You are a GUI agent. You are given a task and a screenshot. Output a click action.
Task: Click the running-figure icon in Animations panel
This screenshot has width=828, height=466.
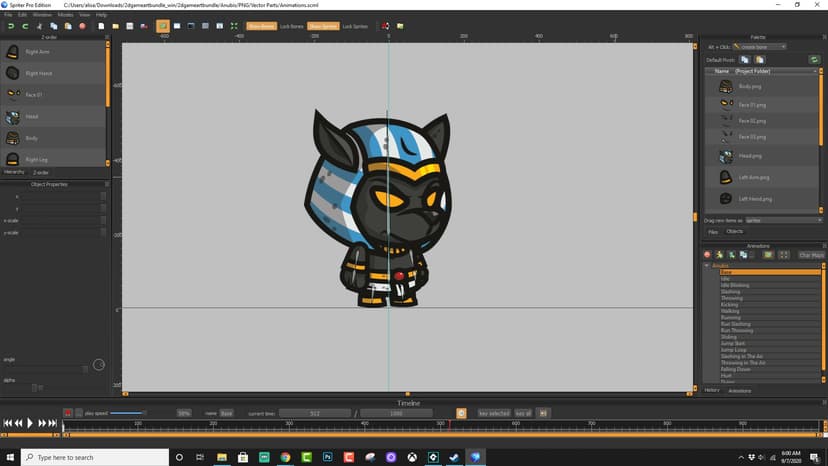719,255
